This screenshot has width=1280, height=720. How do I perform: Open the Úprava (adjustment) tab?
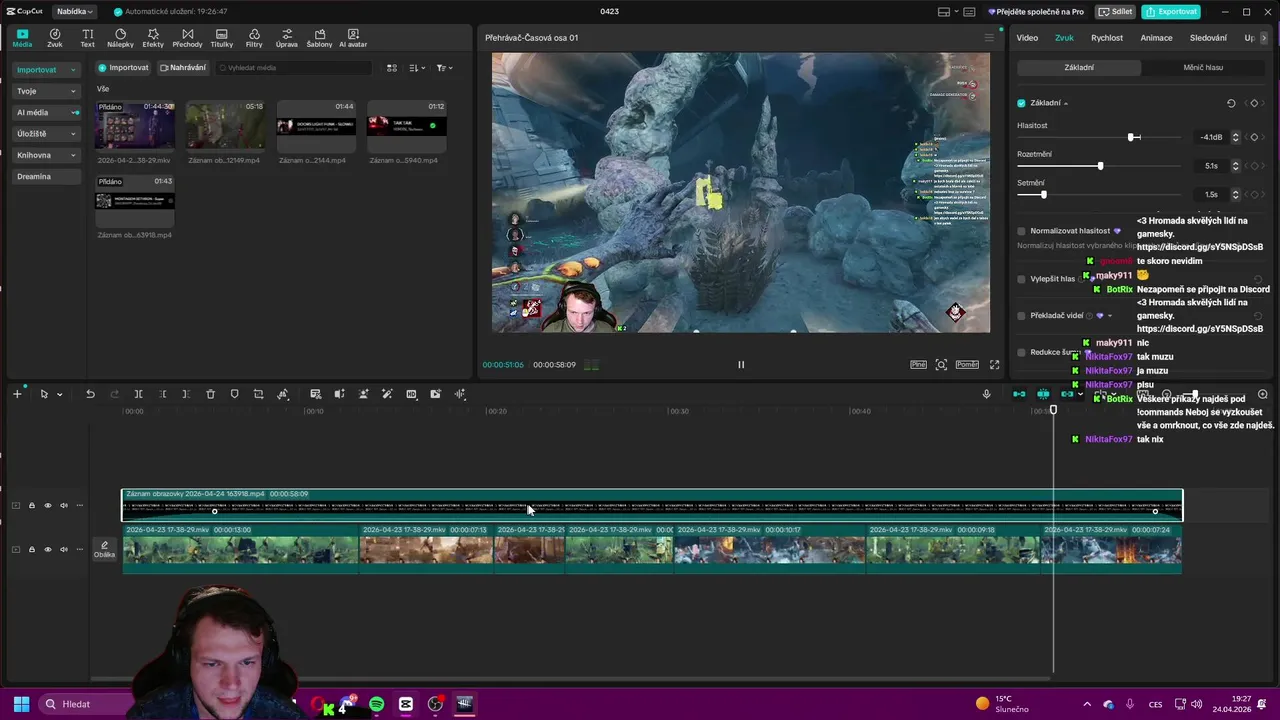pyautogui.click(x=287, y=38)
